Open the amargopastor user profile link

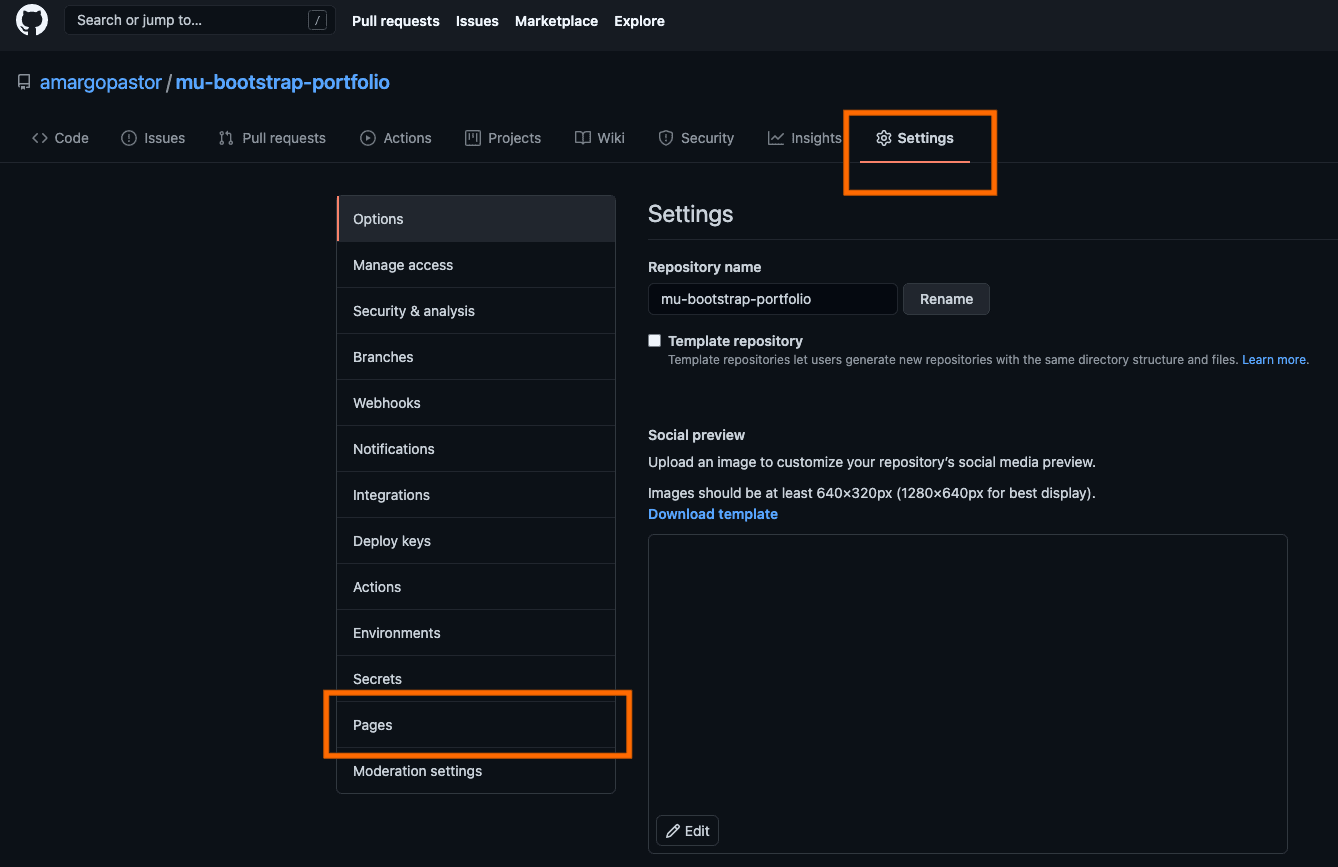[101, 83]
